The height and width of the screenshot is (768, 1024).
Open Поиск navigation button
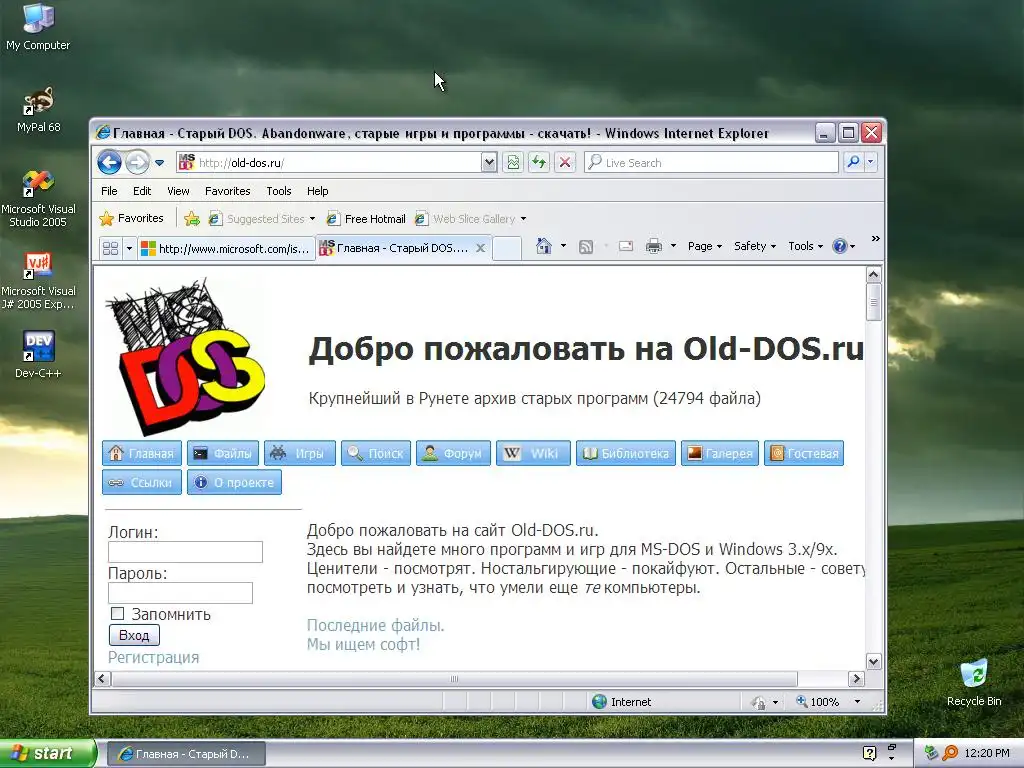(376, 453)
